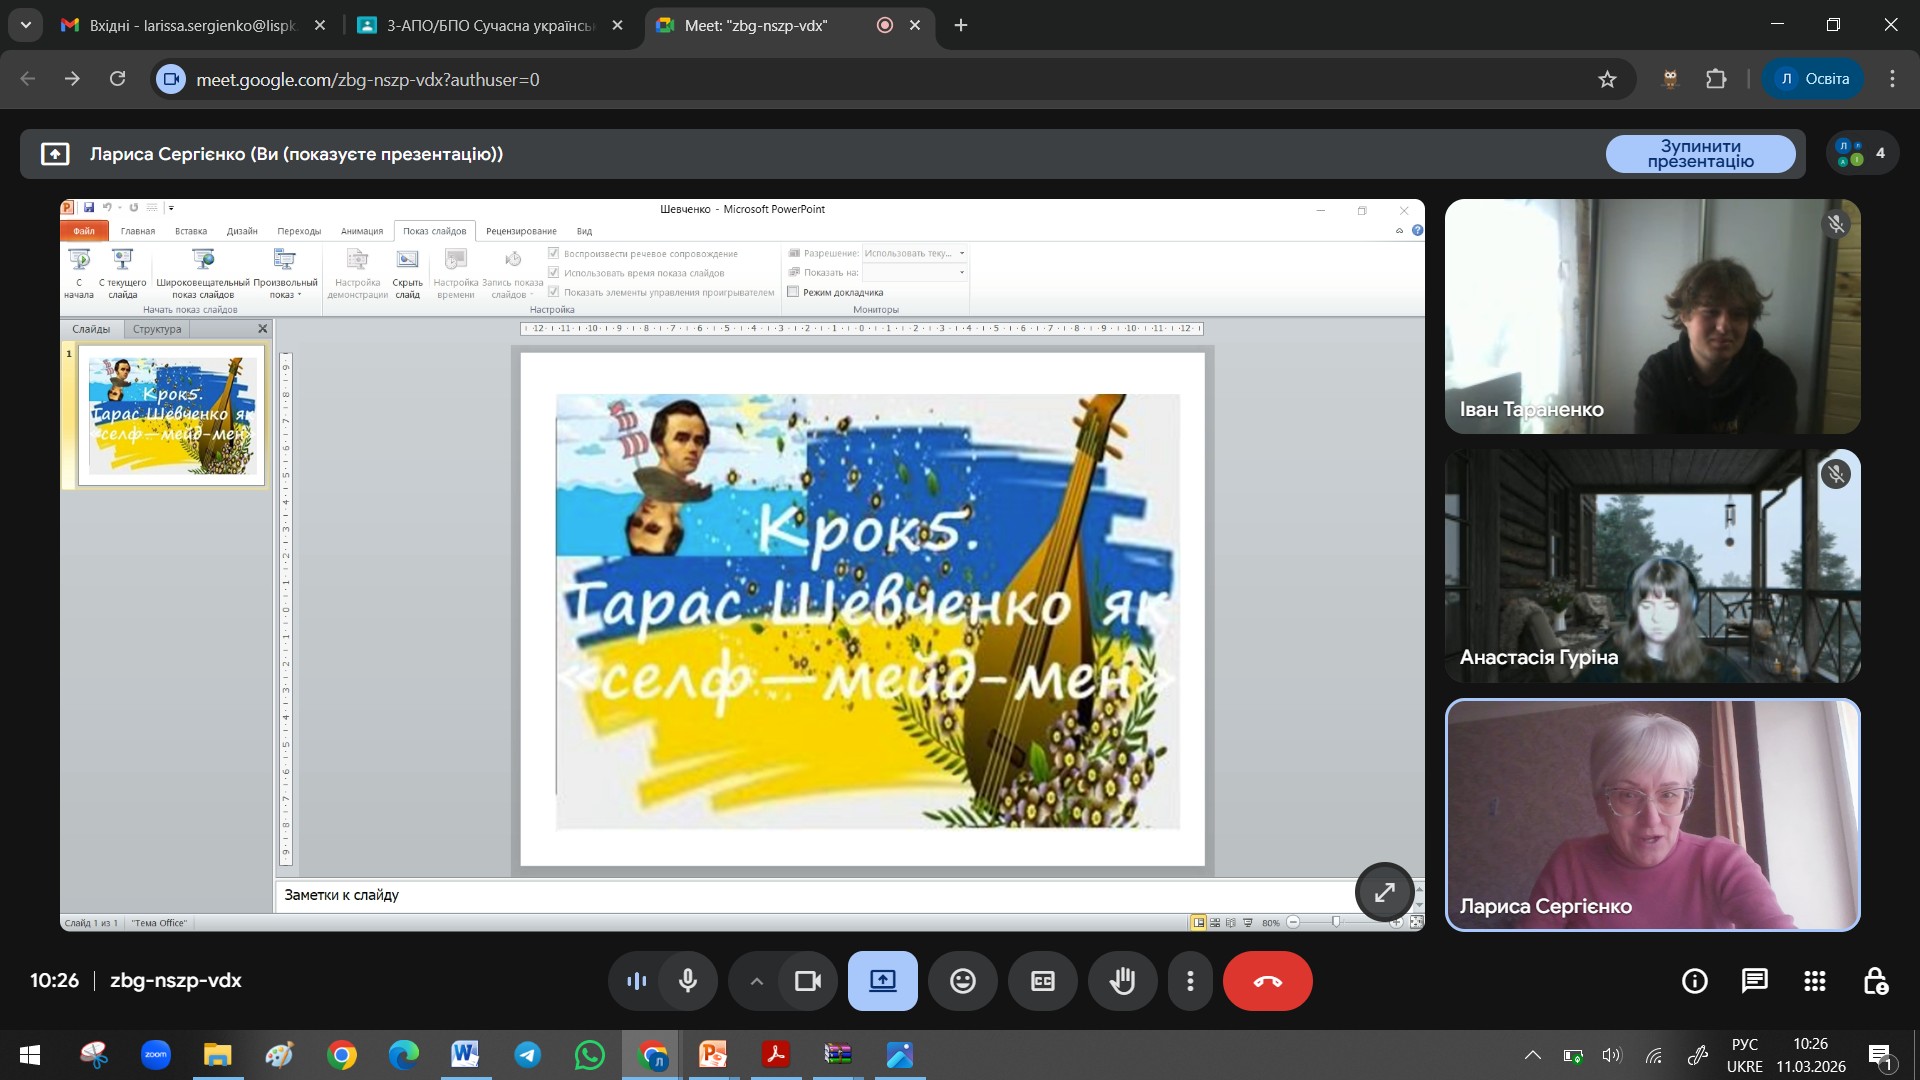Switch to the Gmail Вхідні tab
Screen dimensions: 1920x1080
coord(190,25)
